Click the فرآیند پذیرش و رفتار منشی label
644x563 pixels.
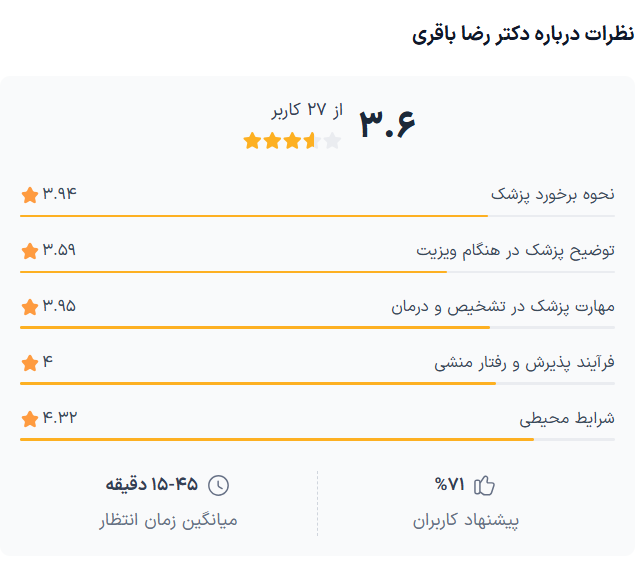pos(524,362)
